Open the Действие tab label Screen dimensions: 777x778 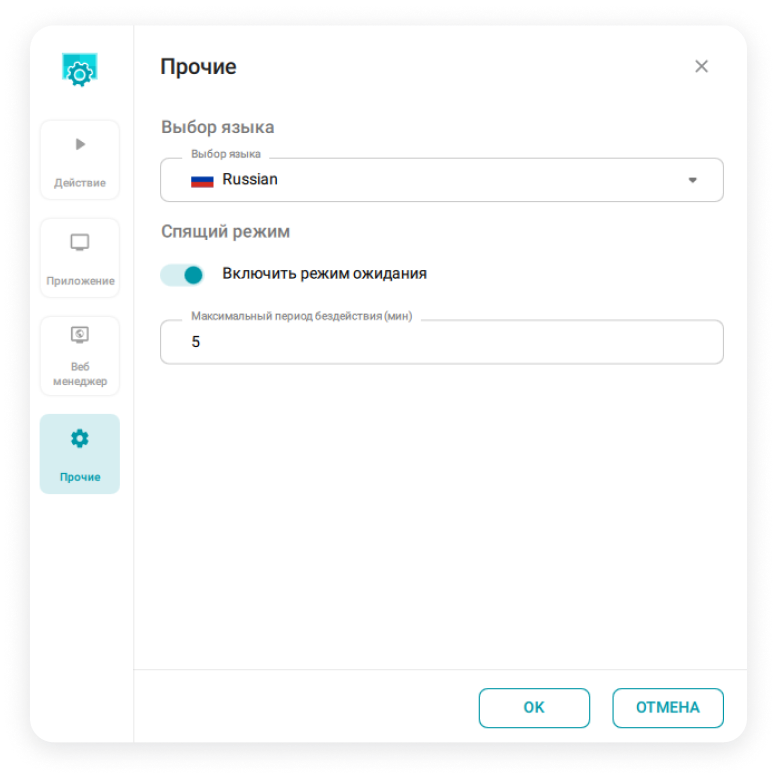coord(80,183)
